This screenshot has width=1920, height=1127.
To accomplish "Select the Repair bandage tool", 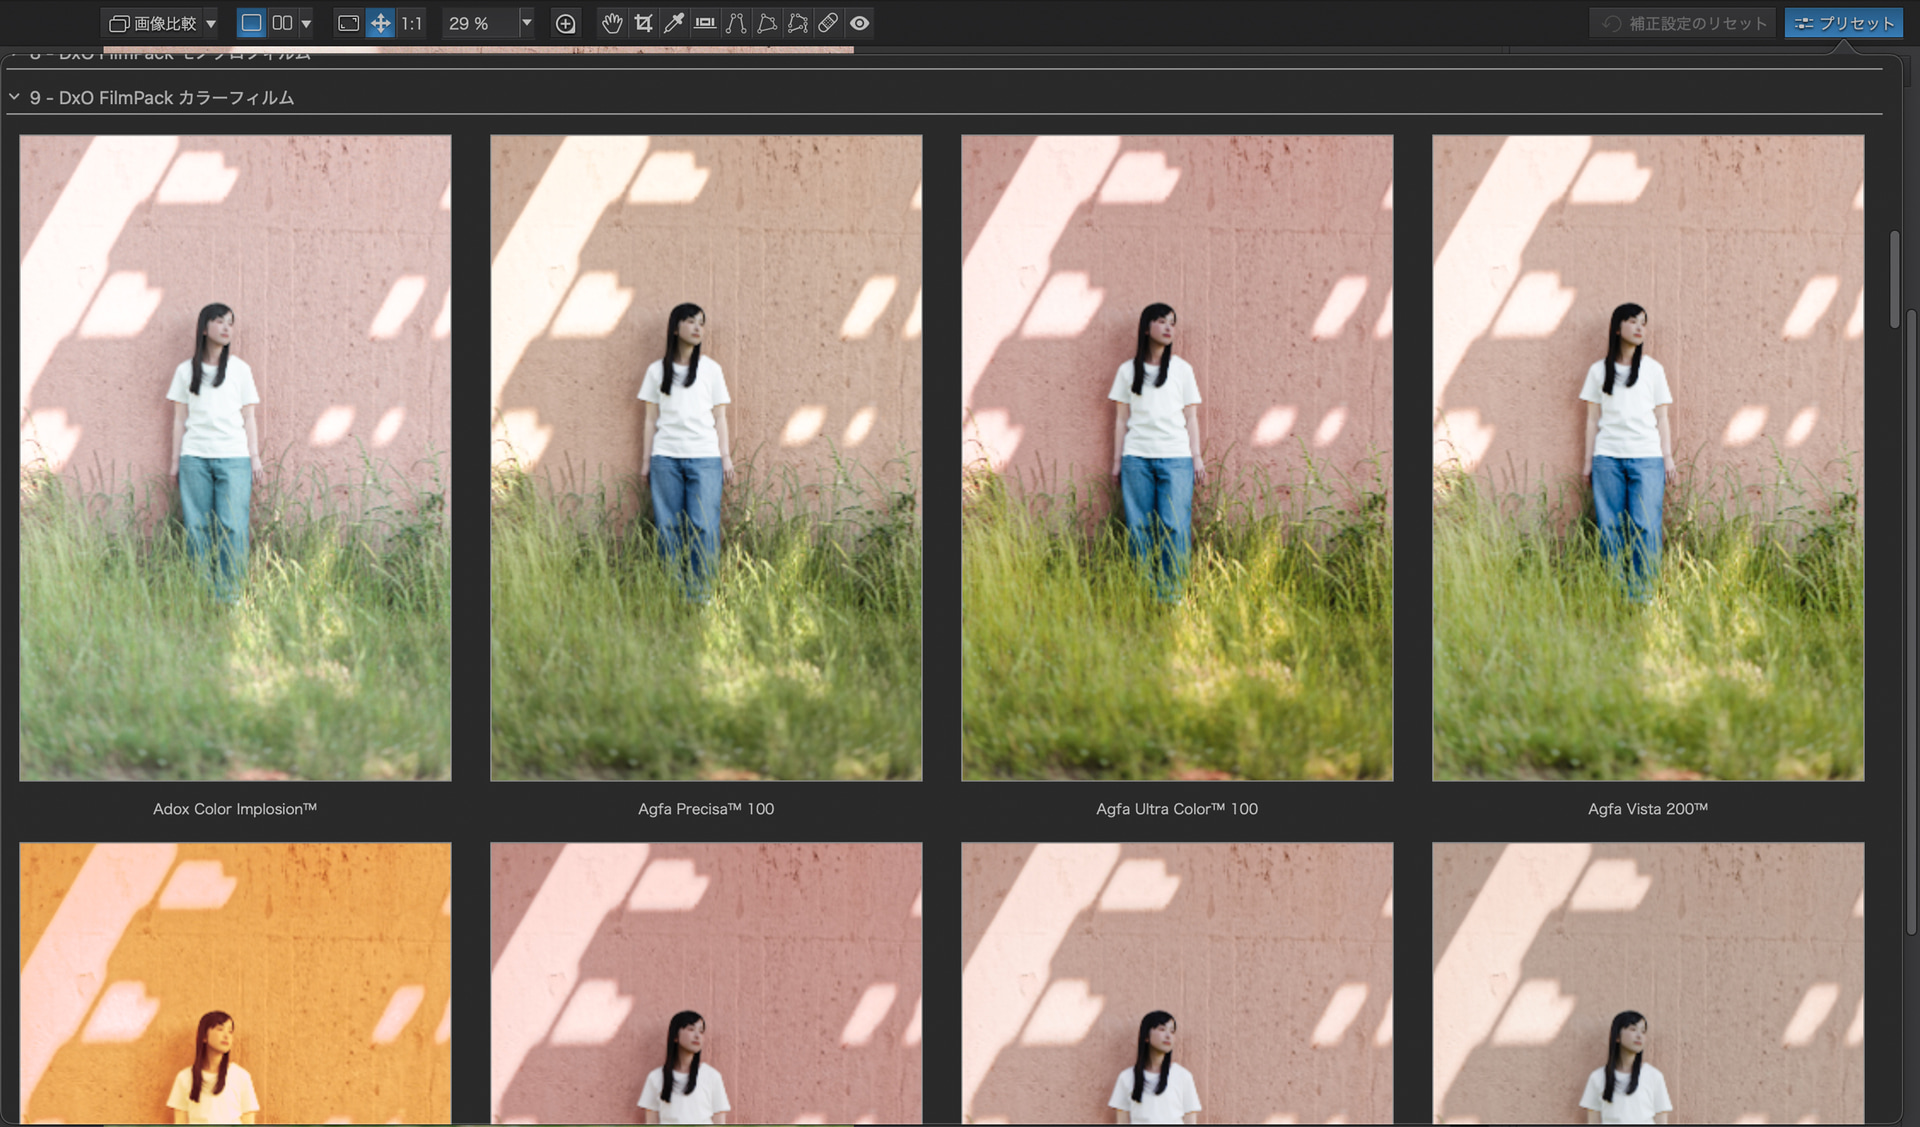I will click(828, 23).
